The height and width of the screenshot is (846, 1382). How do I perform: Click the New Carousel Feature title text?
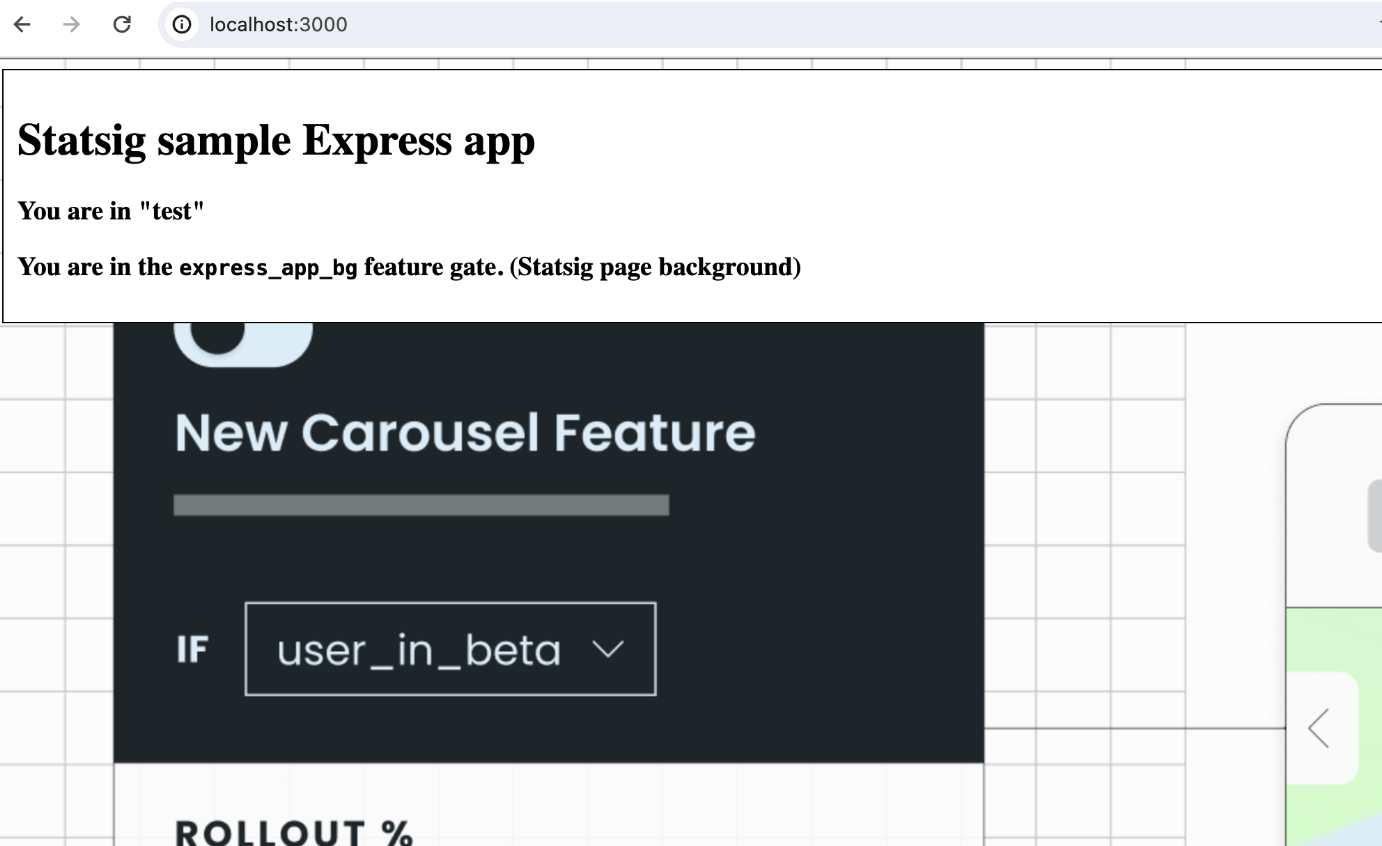point(466,432)
